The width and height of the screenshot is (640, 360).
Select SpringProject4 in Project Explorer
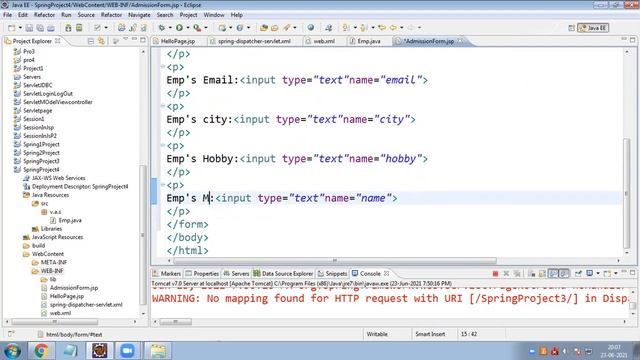[41, 169]
